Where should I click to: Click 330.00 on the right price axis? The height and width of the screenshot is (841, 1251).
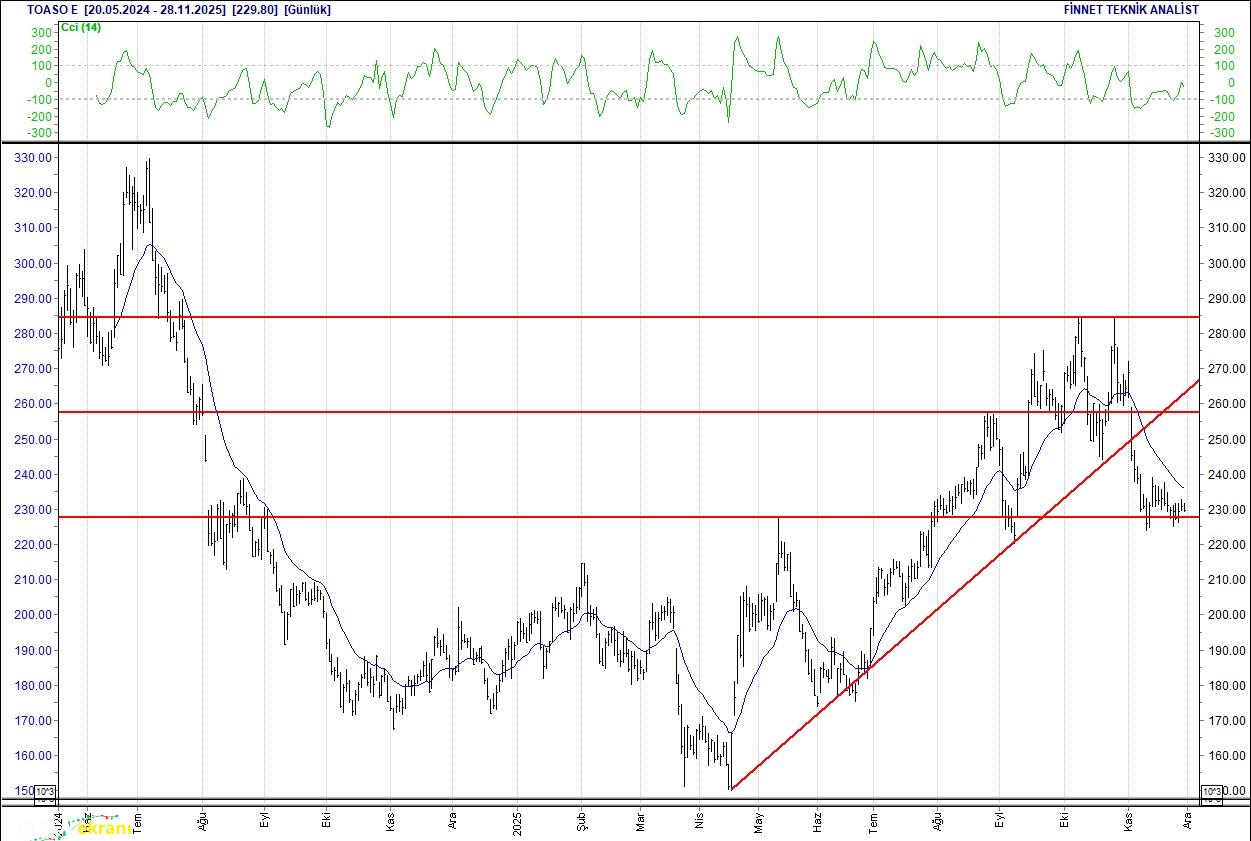click(x=1226, y=158)
